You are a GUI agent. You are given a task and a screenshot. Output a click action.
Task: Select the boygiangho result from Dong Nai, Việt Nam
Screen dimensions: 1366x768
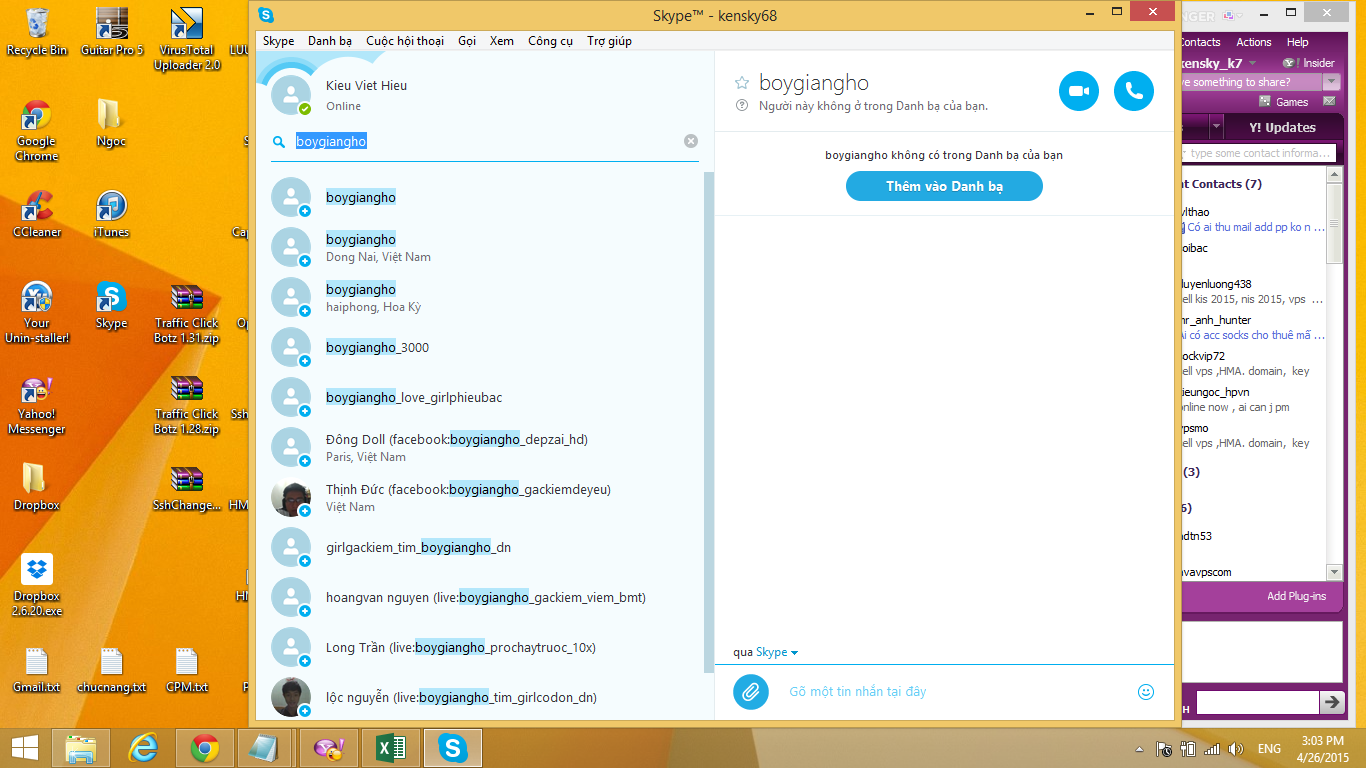point(485,247)
